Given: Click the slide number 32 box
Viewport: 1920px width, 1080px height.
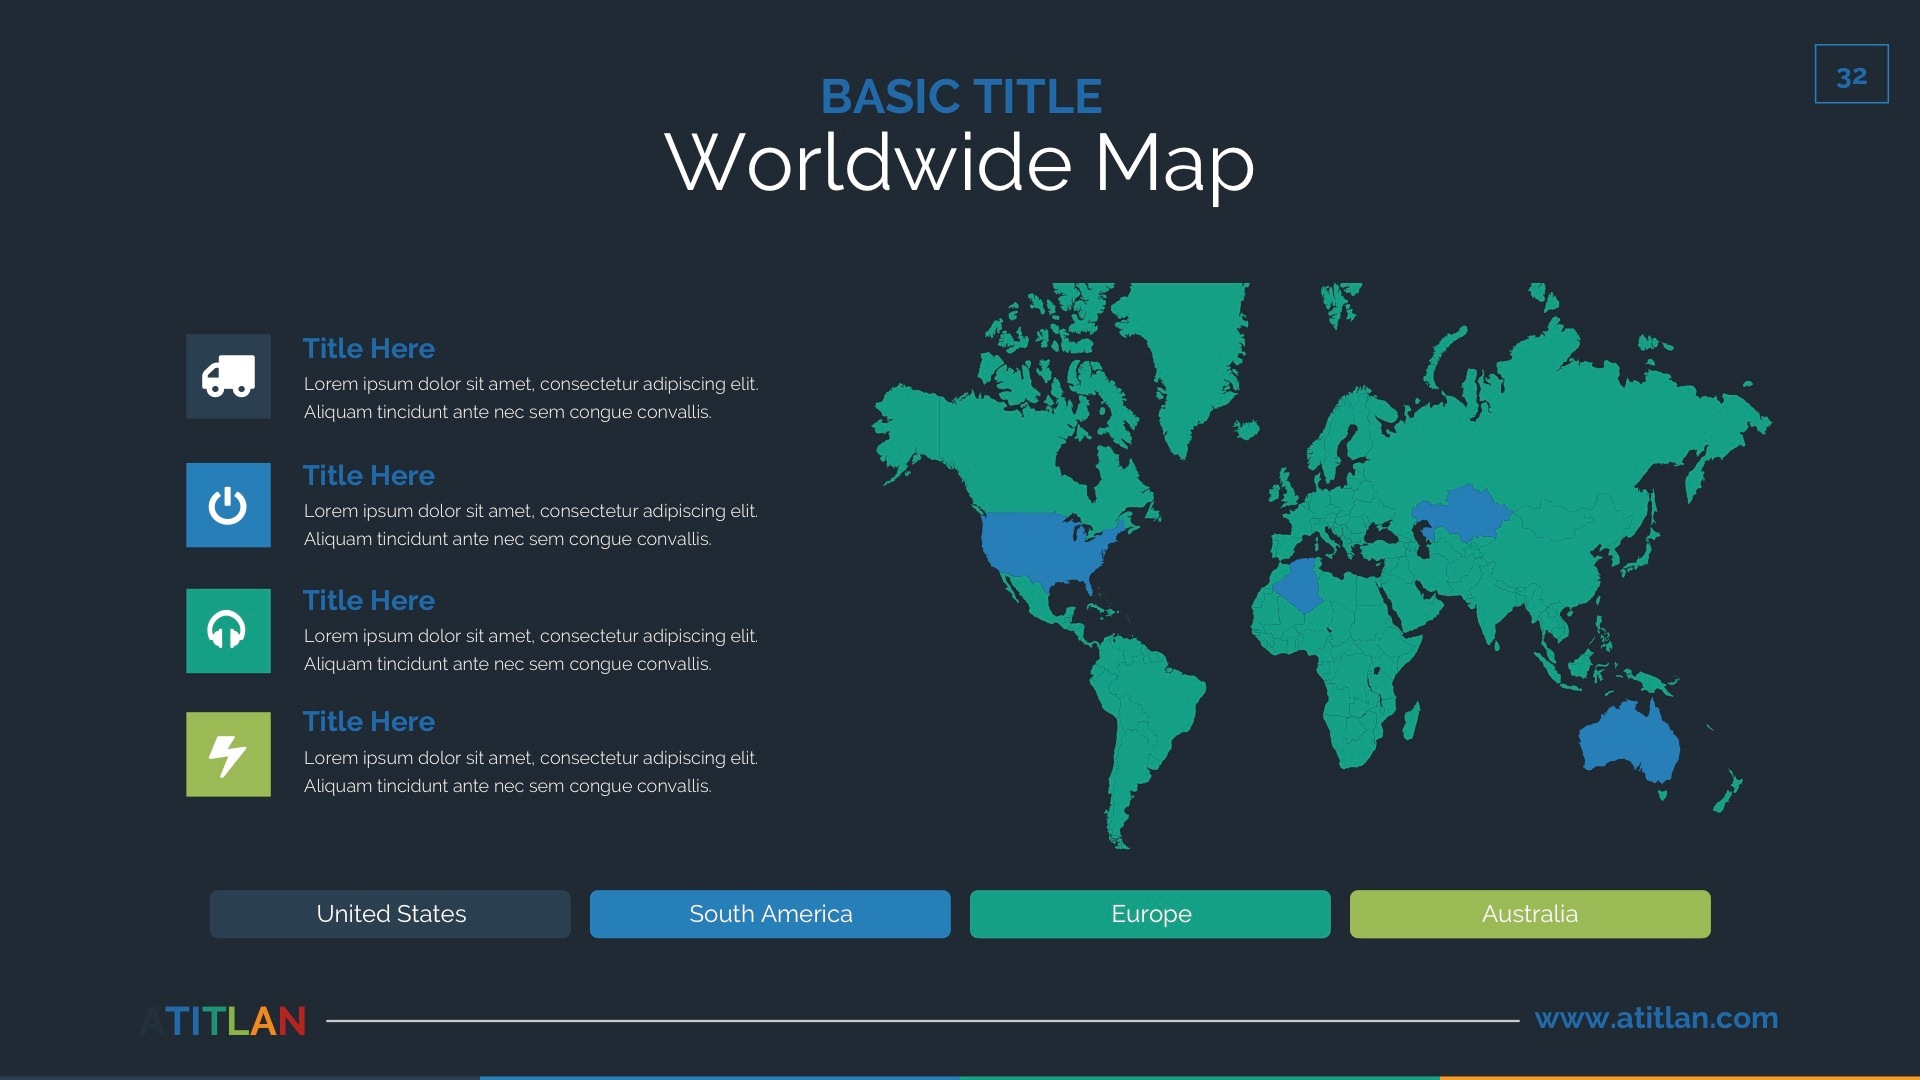Looking at the screenshot, I should [x=1852, y=74].
